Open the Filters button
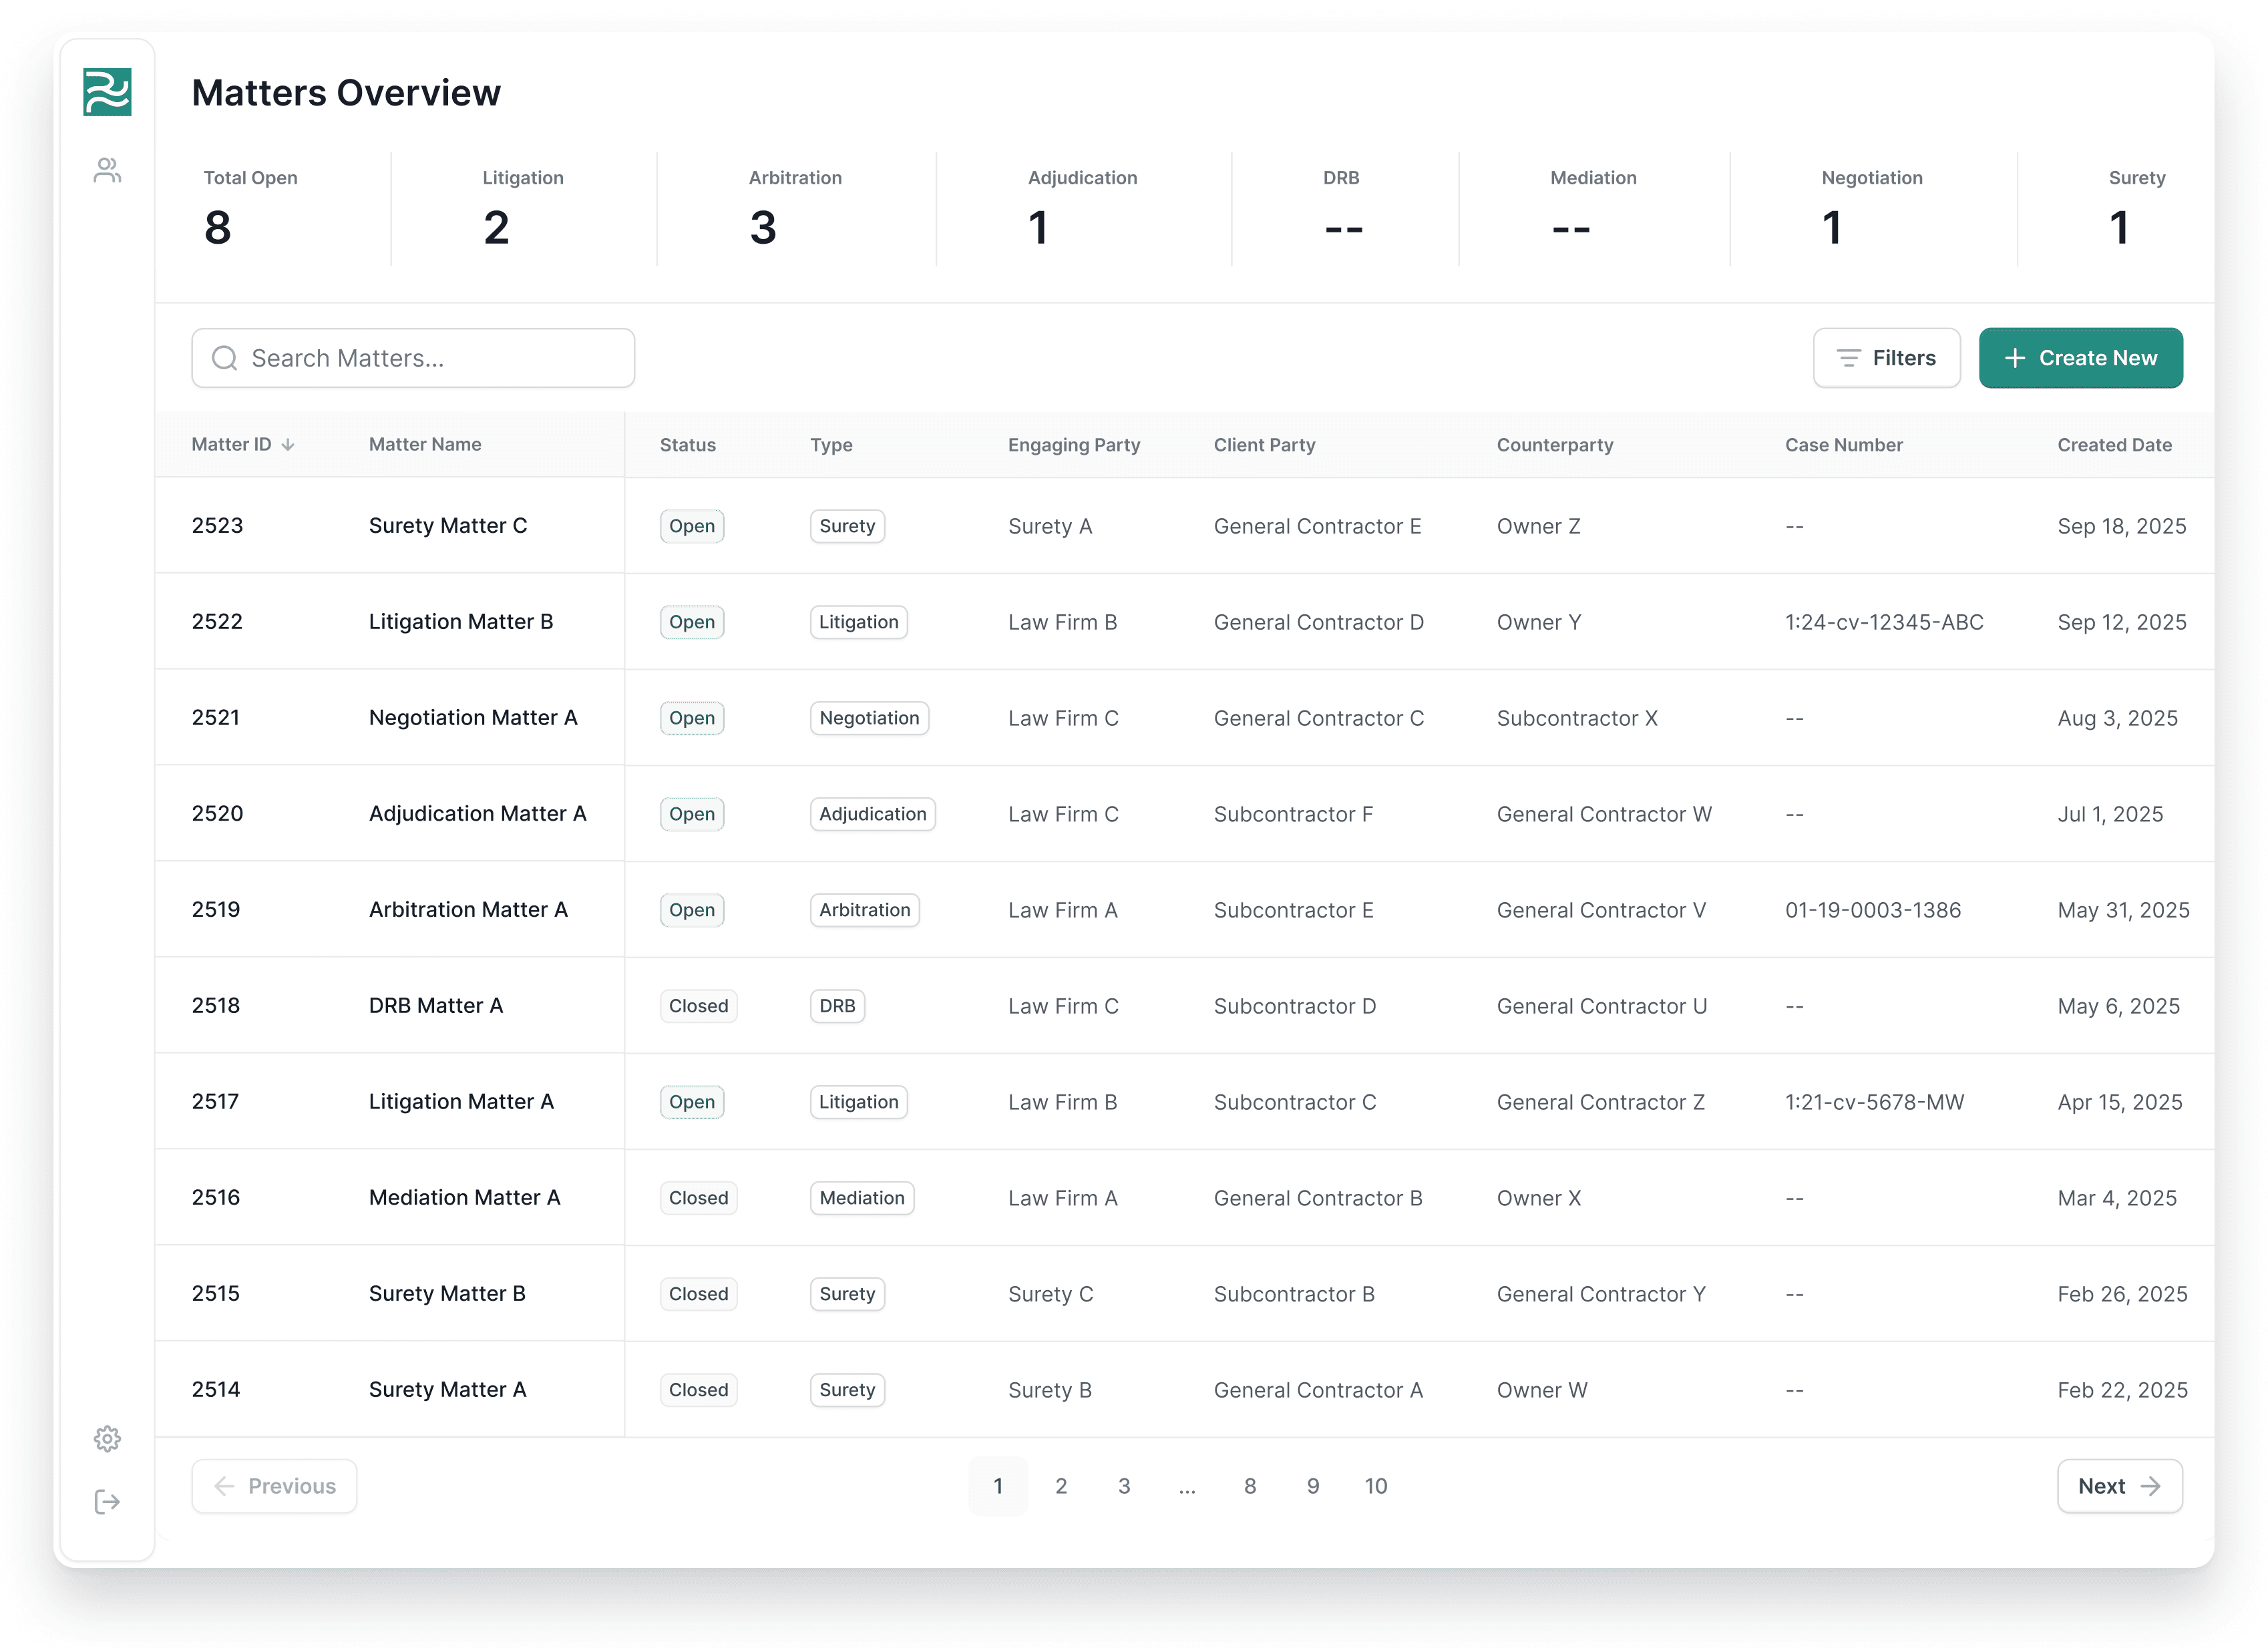2268x1648 pixels. coord(1885,358)
